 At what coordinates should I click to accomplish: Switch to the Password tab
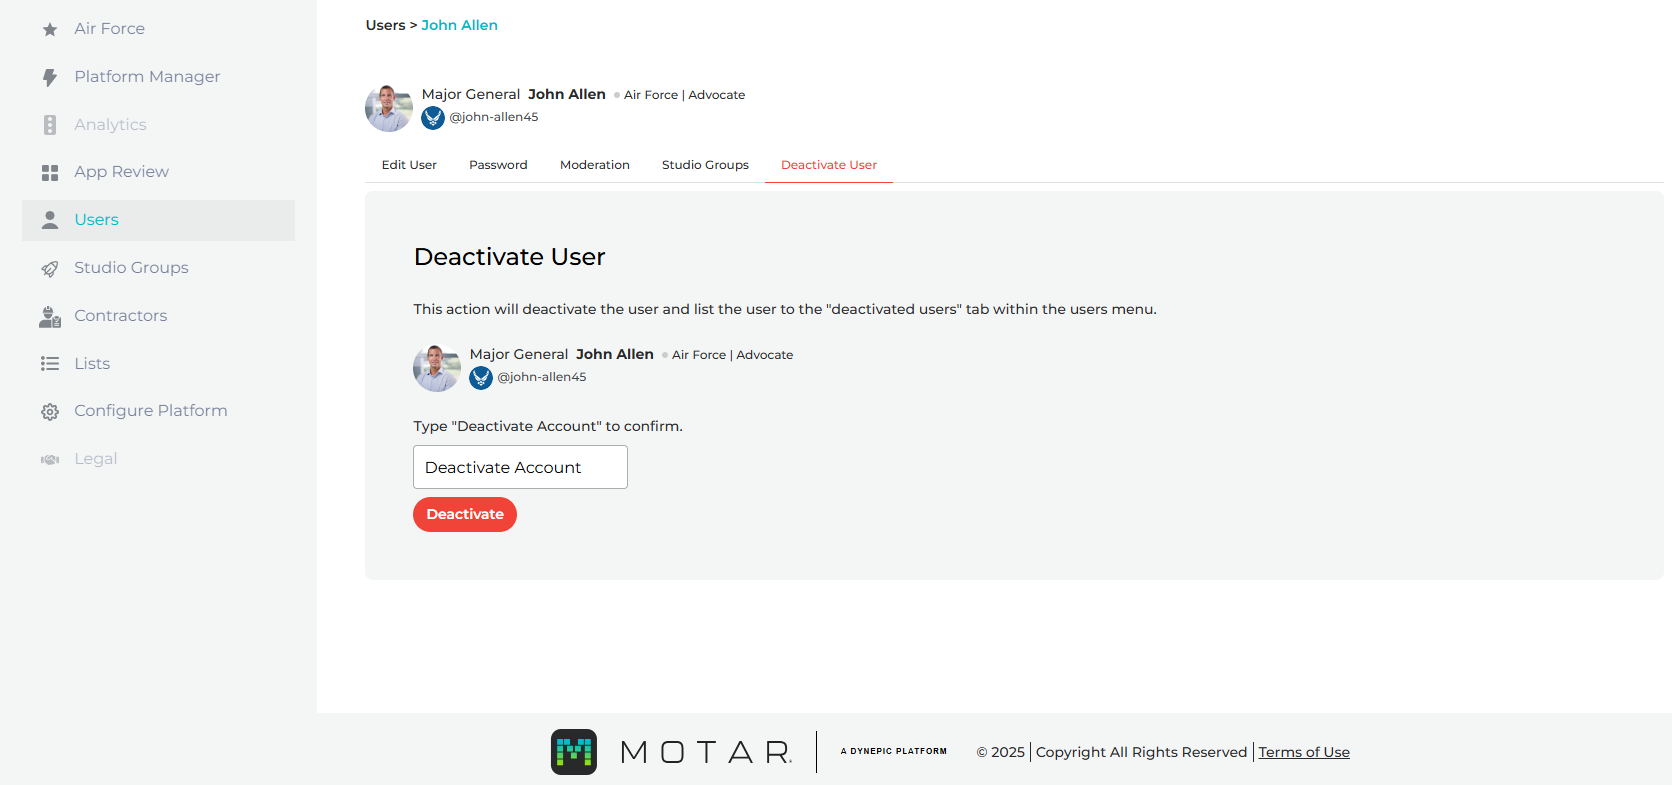(498, 165)
